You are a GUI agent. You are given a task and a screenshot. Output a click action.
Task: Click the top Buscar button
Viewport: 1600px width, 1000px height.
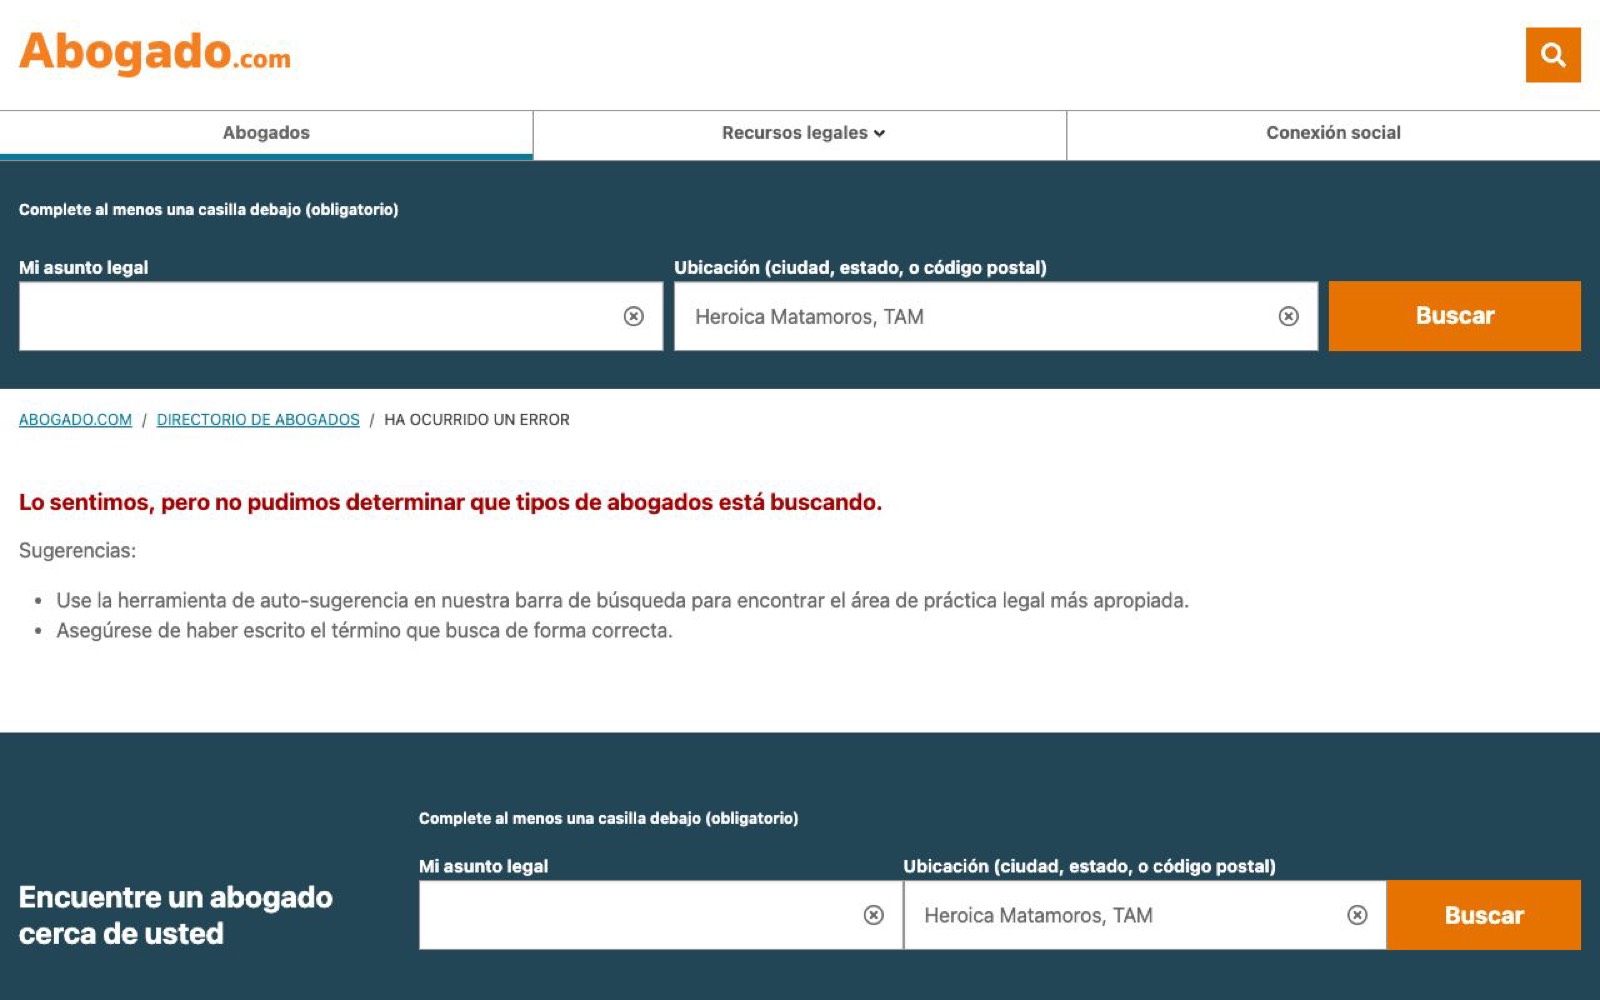click(x=1454, y=316)
